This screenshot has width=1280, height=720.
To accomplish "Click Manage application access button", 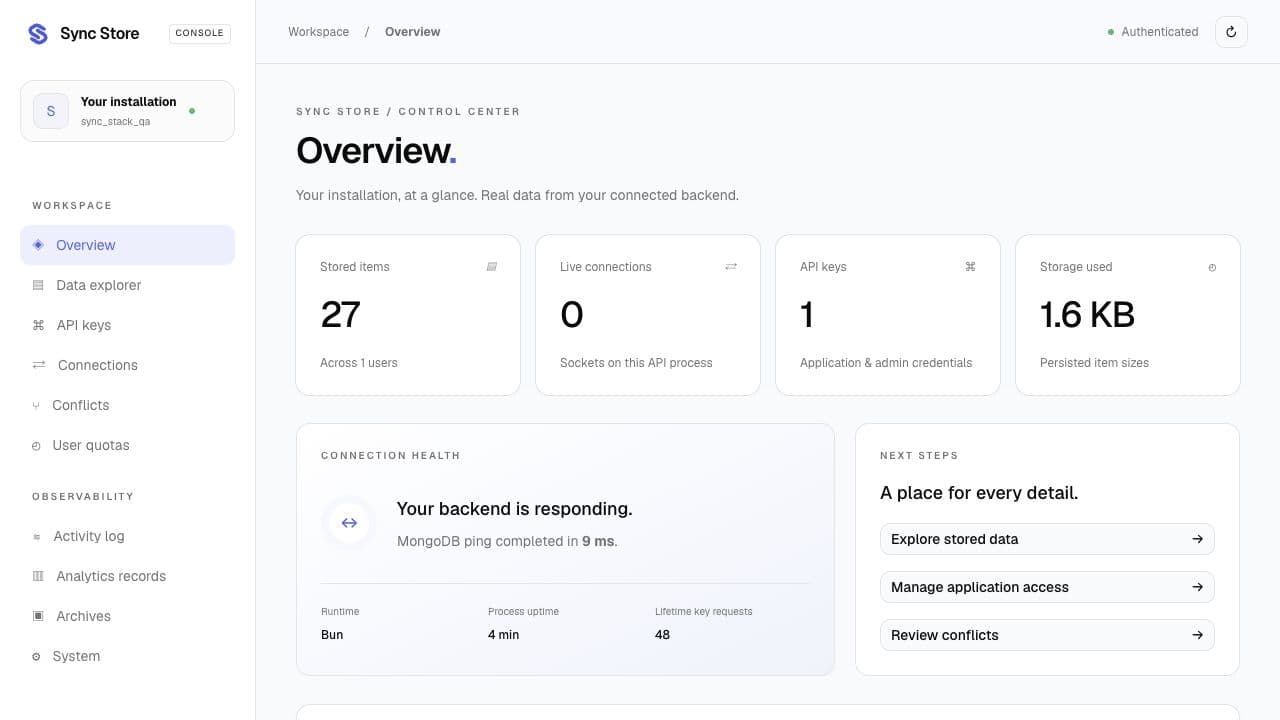I will 1047,587.
